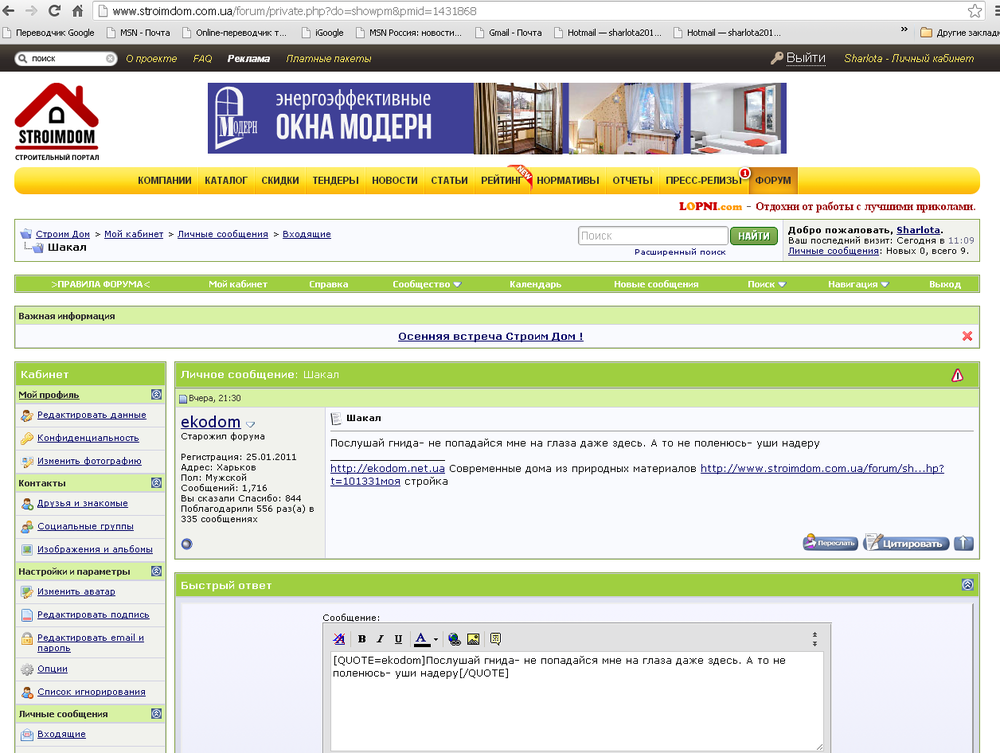Click the editor size adjustment arrows
Image resolution: width=1000 pixels, height=753 pixels.
(x=814, y=640)
